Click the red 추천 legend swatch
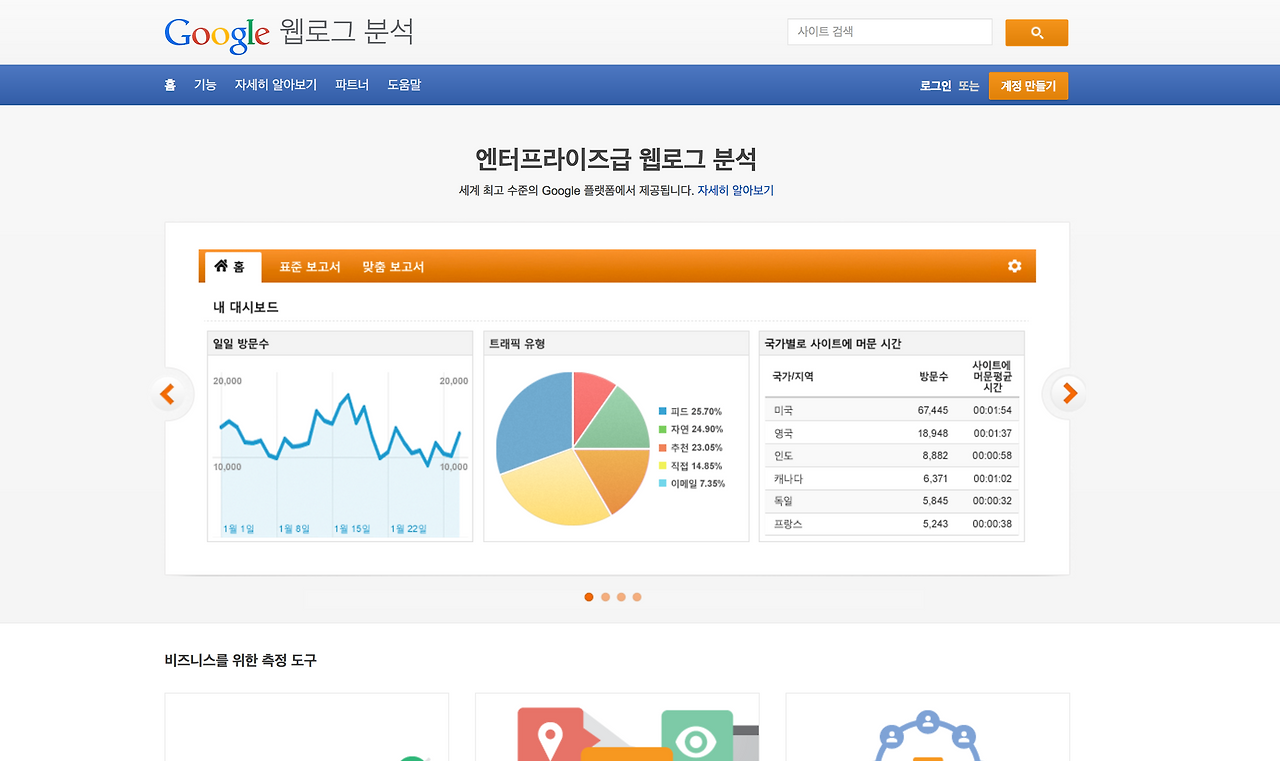 (x=662, y=447)
